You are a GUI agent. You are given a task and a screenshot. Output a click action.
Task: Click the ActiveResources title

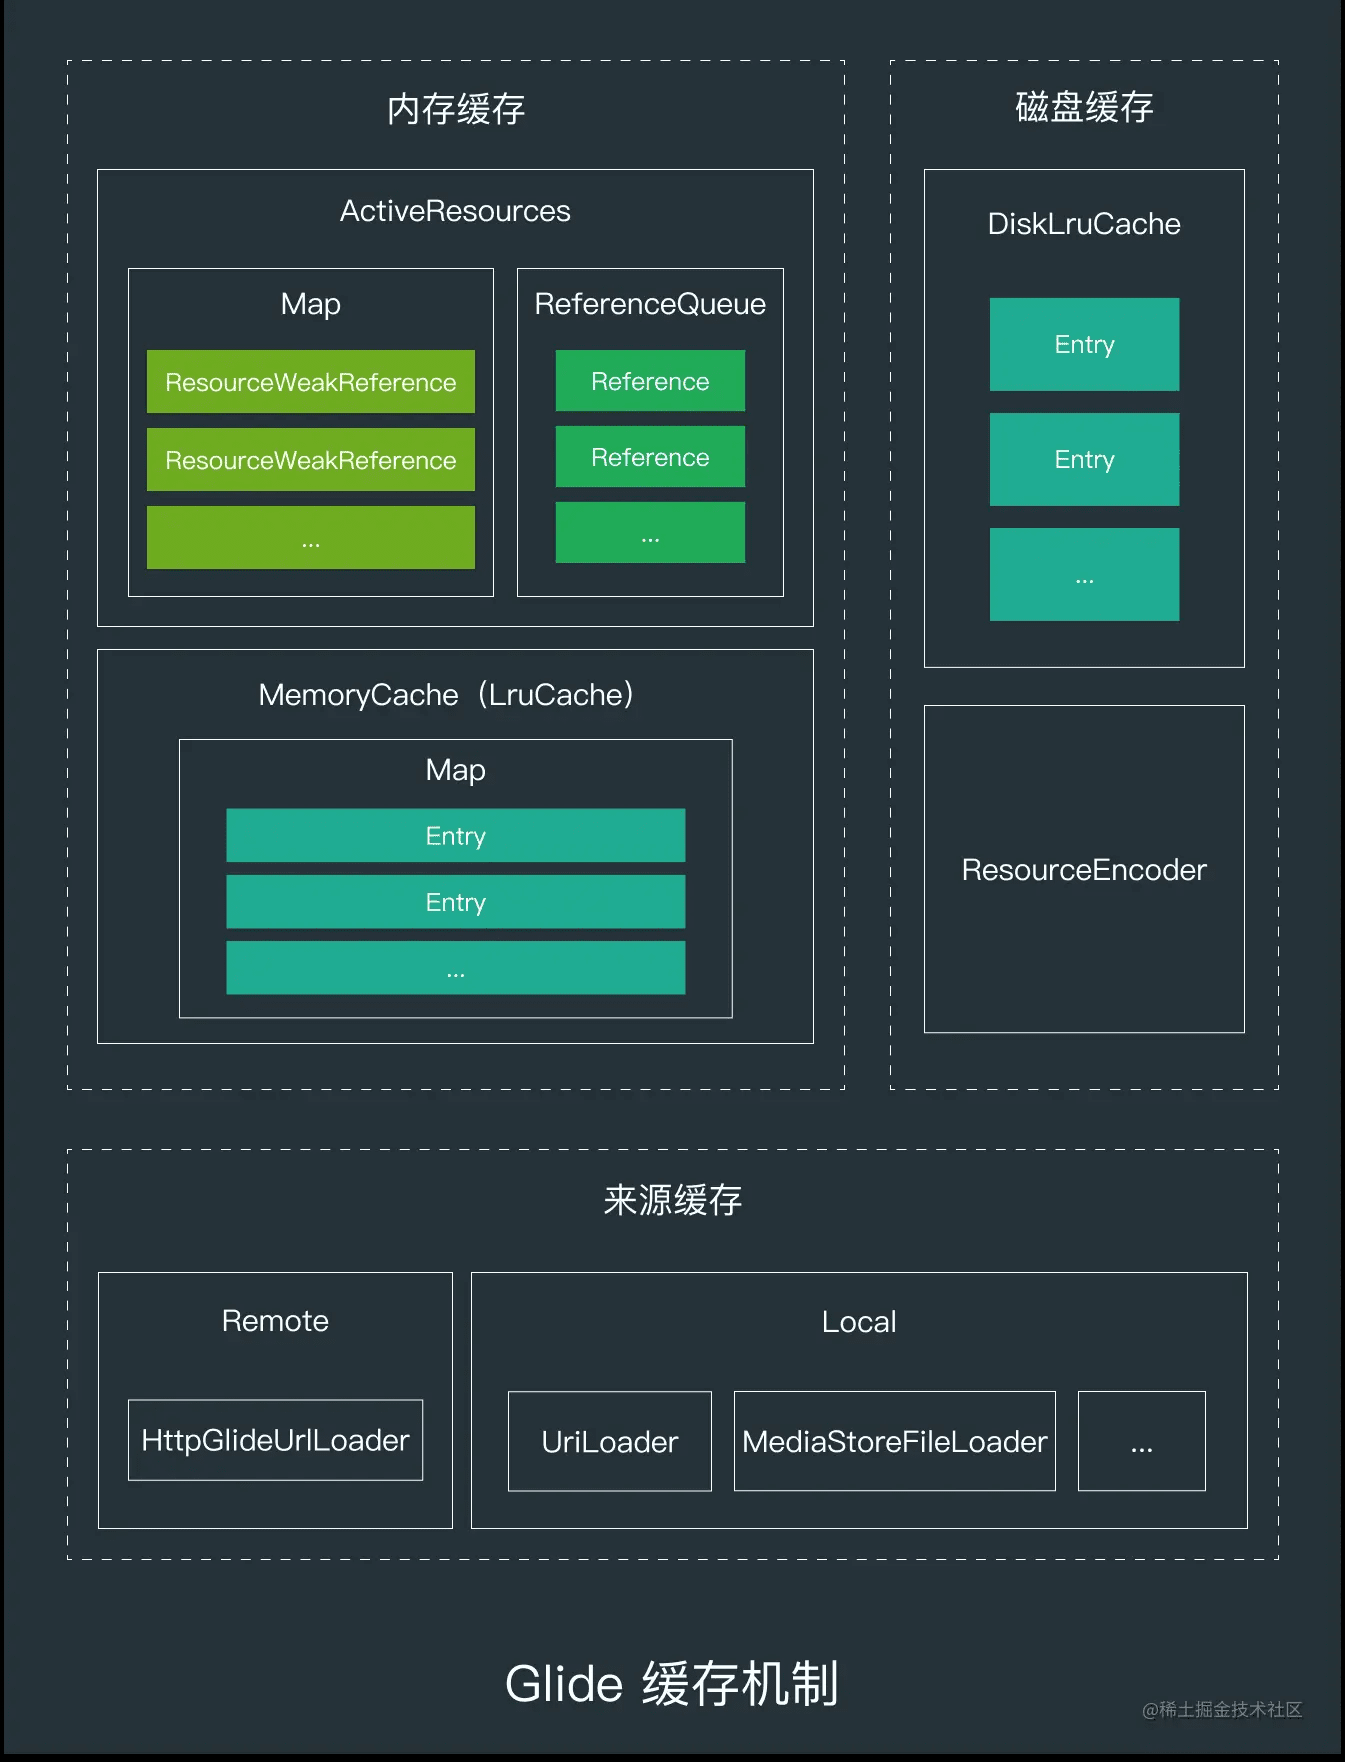point(455,211)
